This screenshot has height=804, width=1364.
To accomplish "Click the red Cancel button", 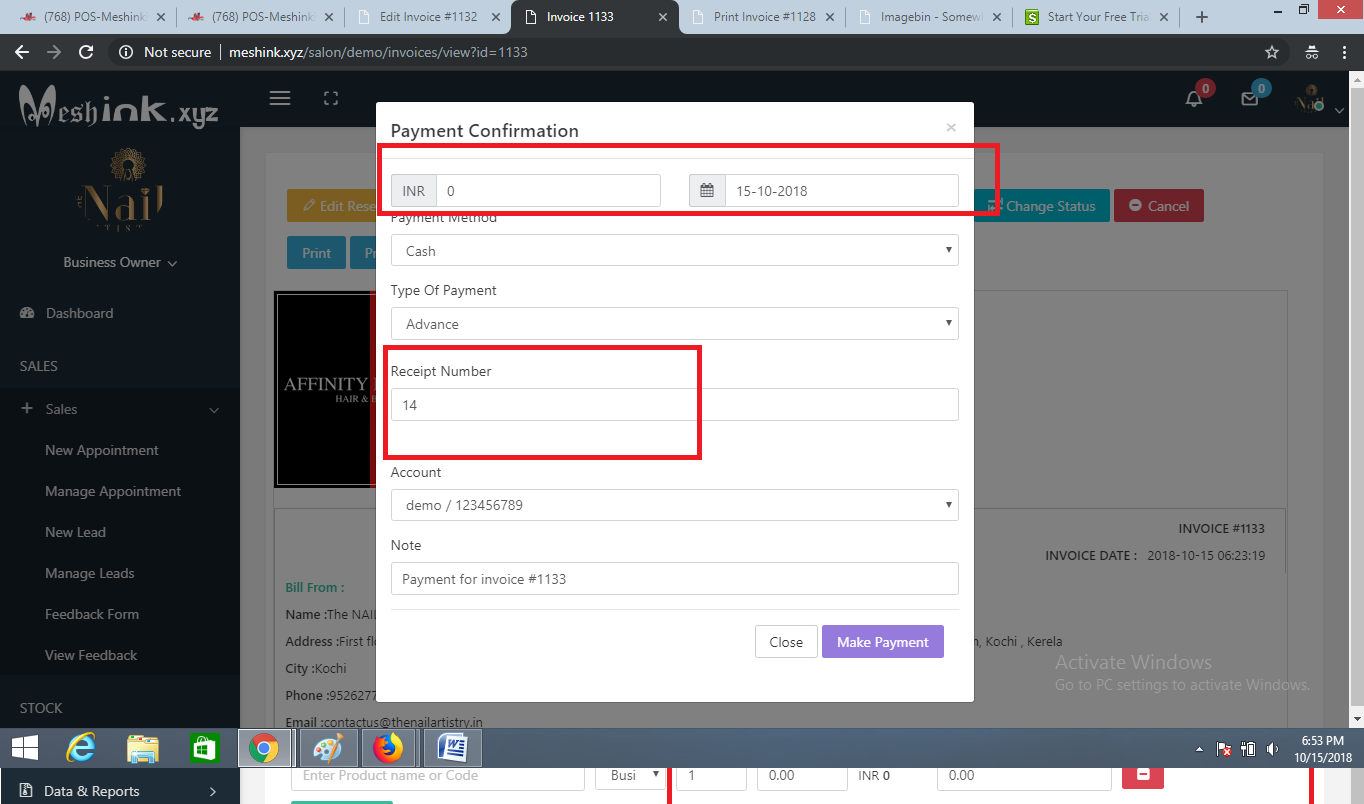I will pyautogui.click(x=1159, y=206).
